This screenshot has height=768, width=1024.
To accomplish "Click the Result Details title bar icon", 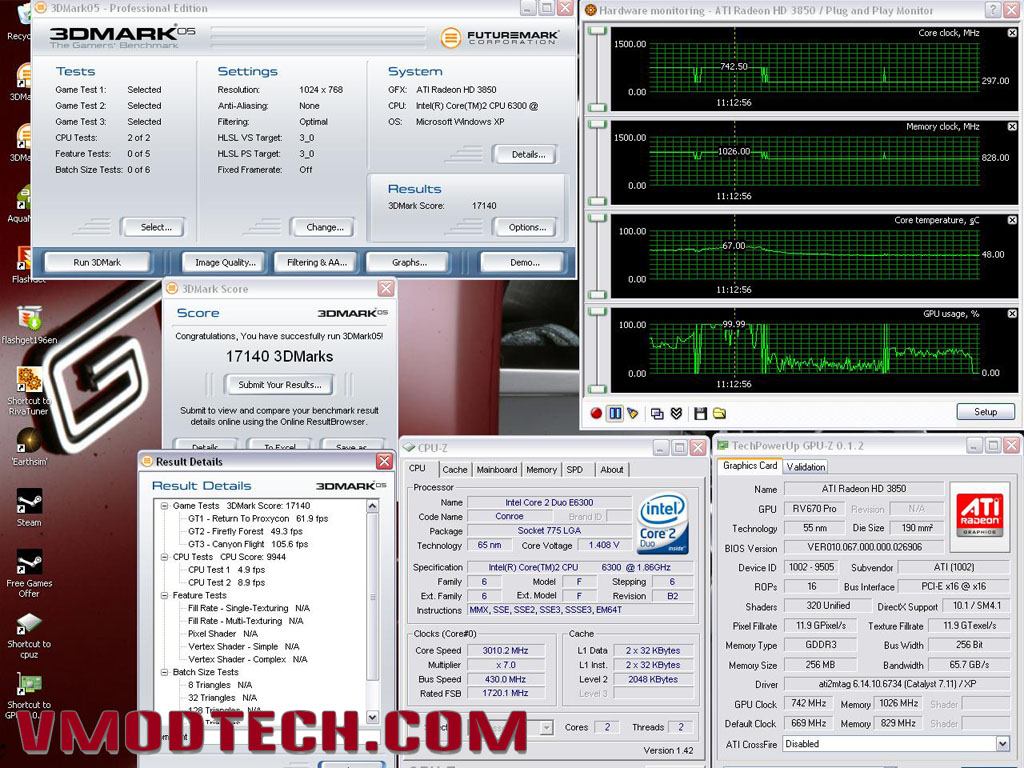I will pyautogui.click(x=147, y=461).
